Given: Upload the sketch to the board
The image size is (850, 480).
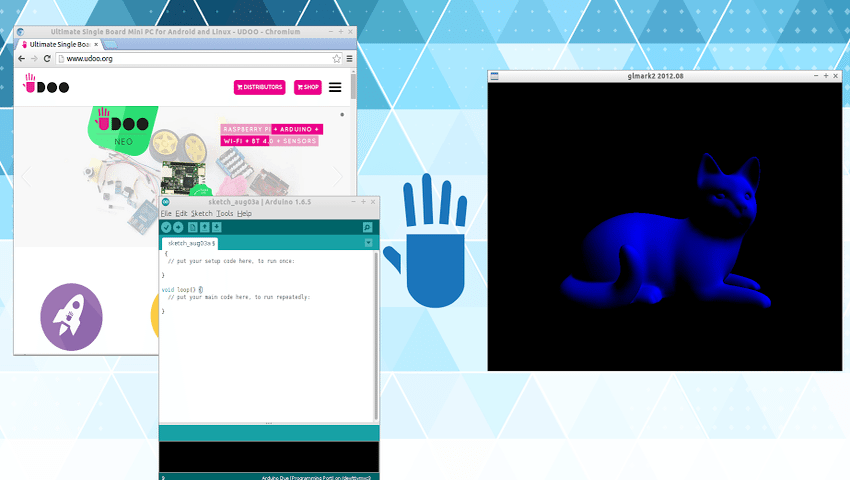Looking at the screenshot, I should [178, 227].
